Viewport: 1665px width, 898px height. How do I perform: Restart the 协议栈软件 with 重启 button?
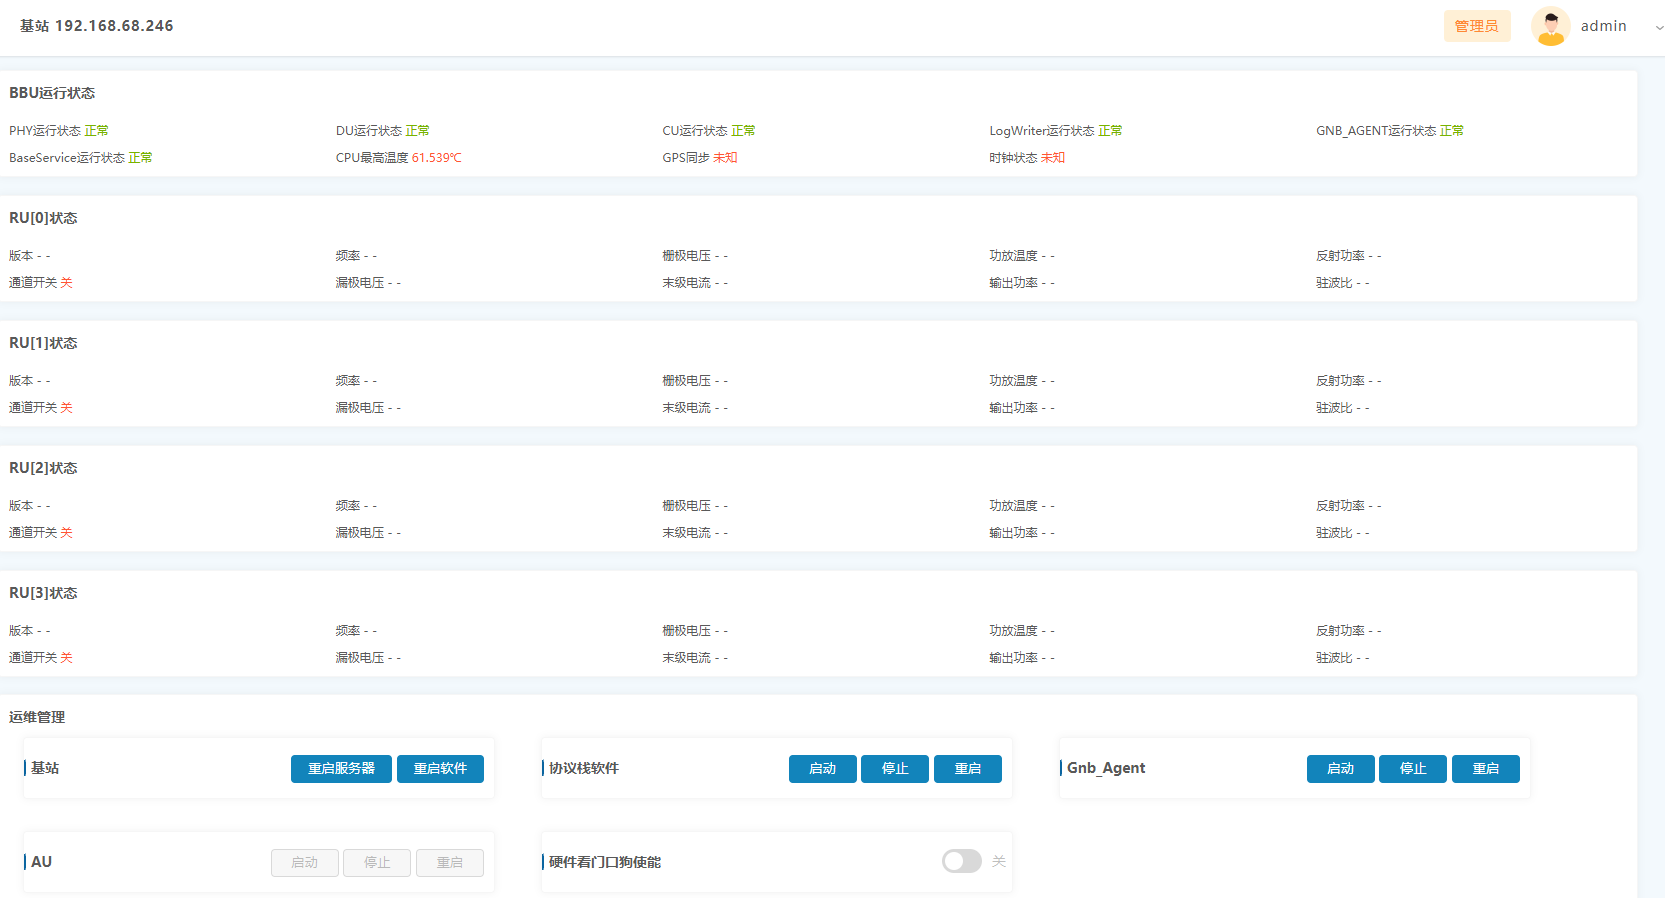tap(967, 768)
